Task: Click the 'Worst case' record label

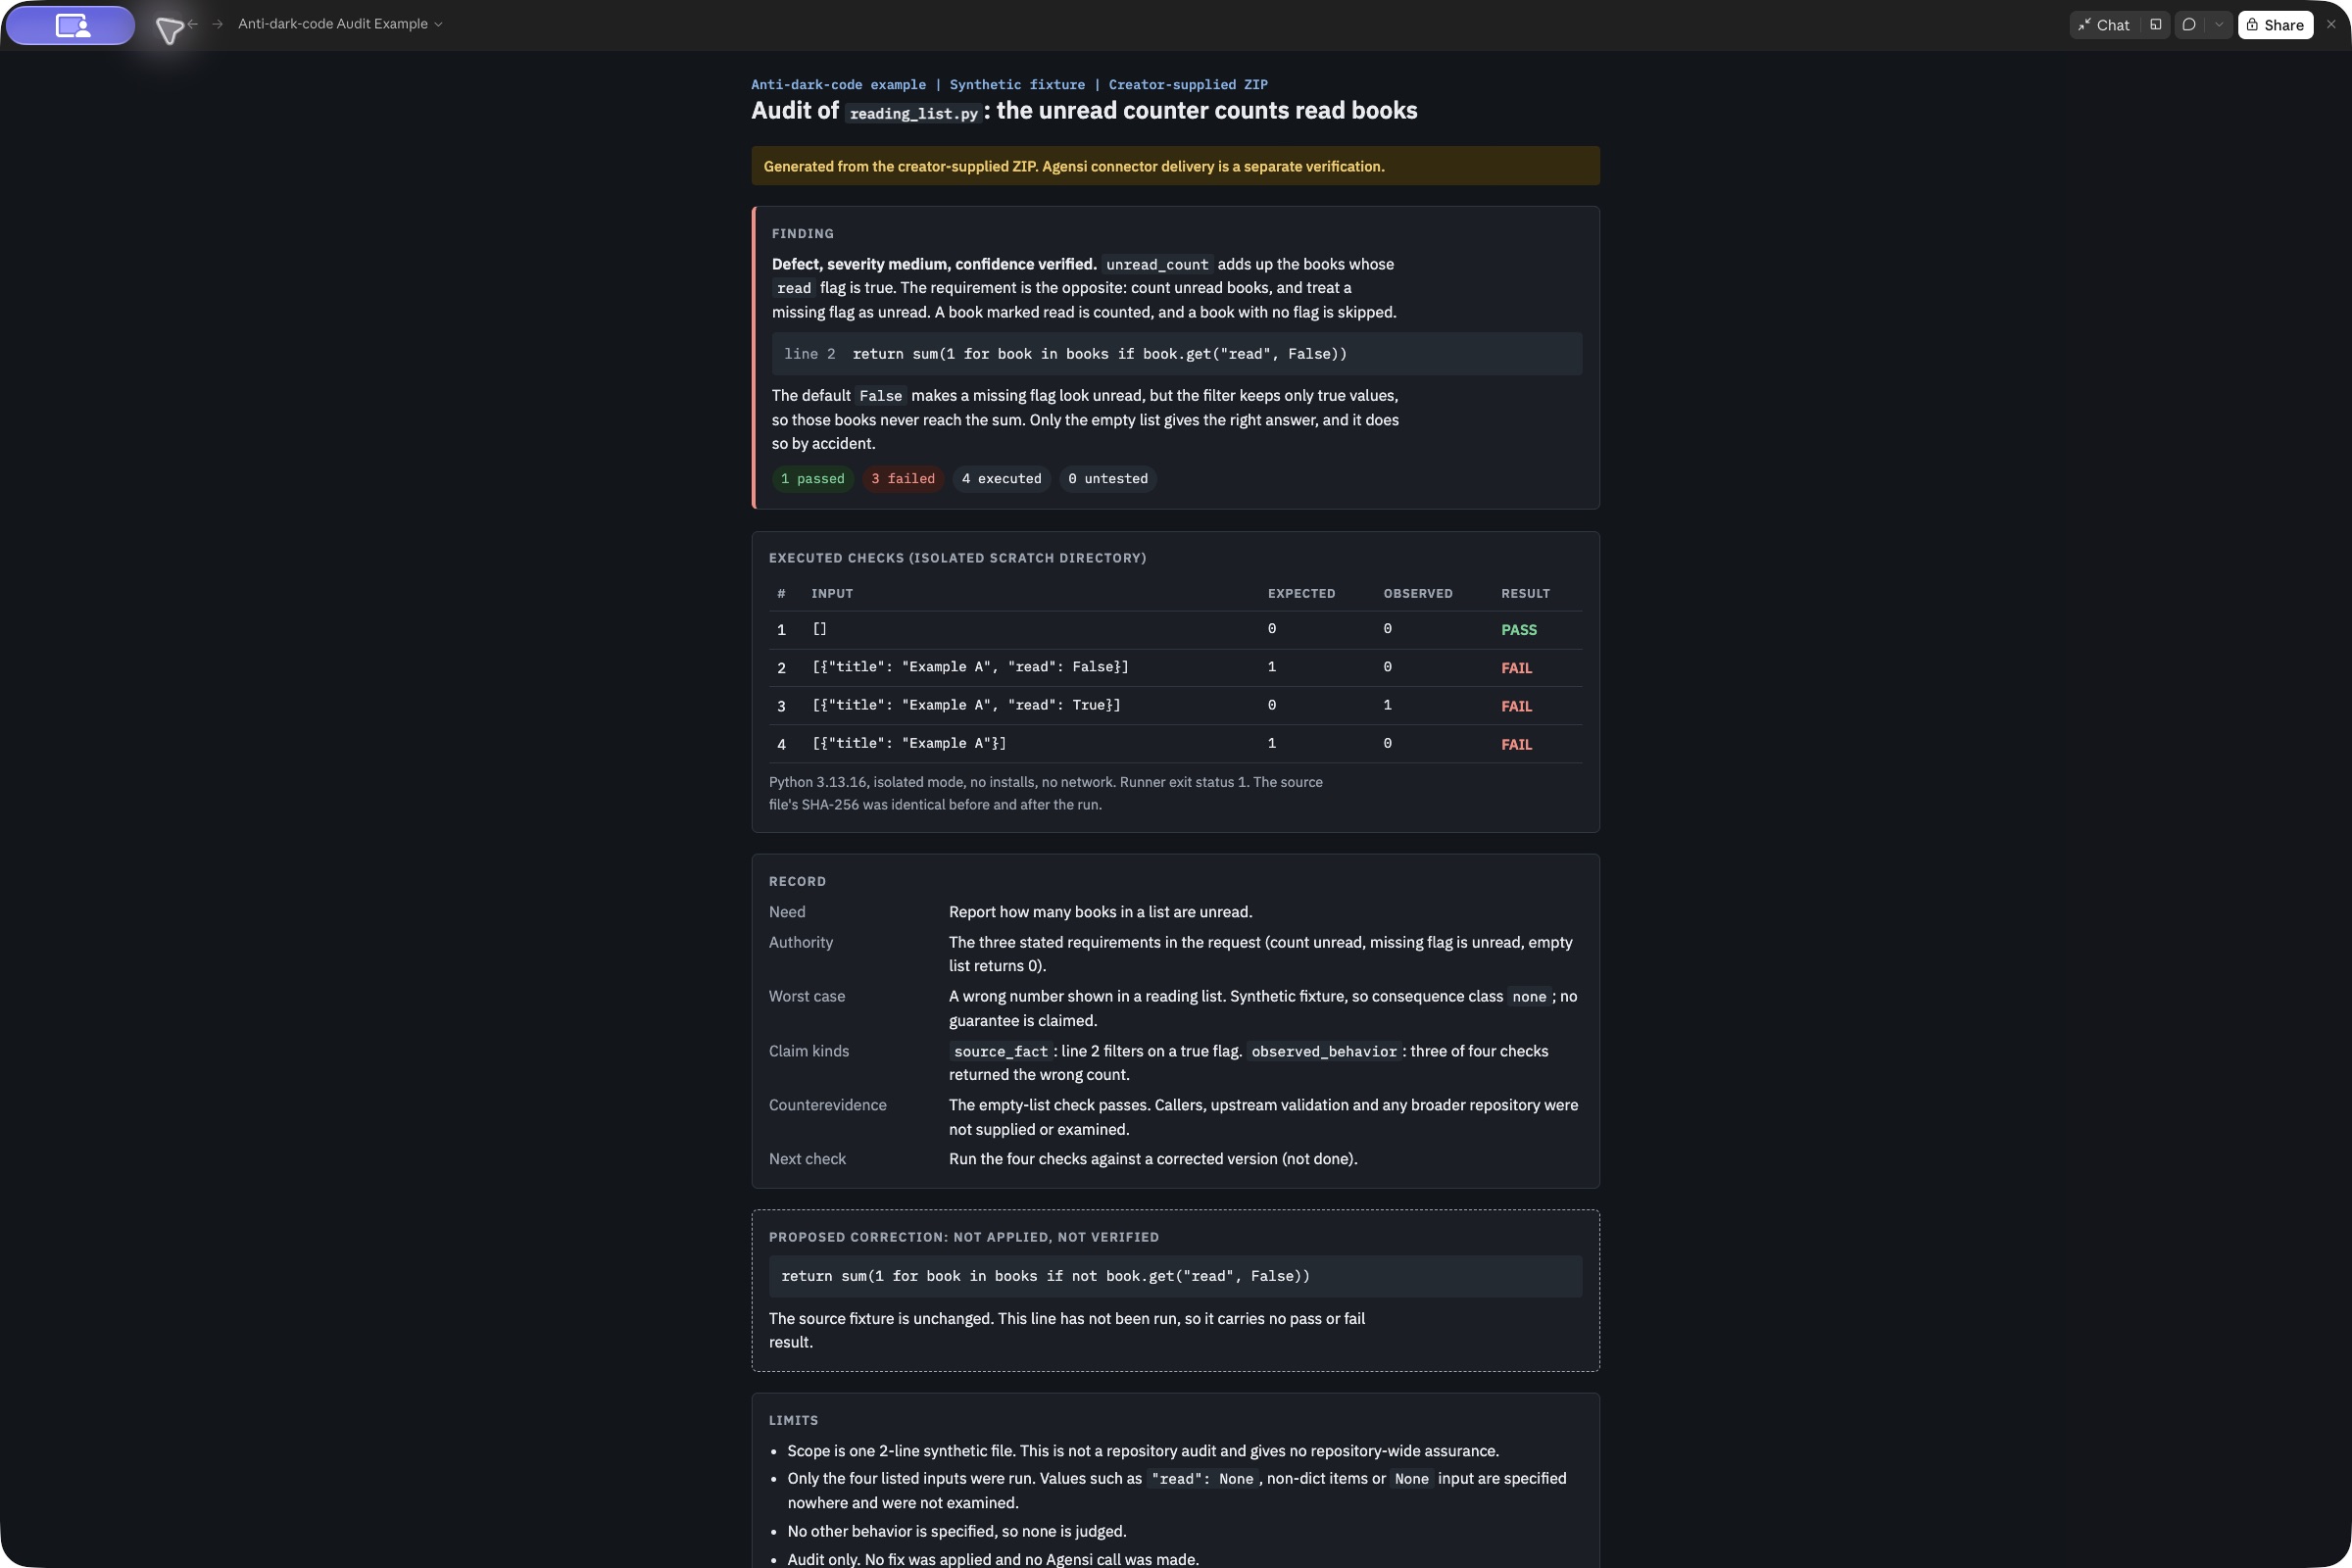Action: pyautogui.click(x=806, y=996)
